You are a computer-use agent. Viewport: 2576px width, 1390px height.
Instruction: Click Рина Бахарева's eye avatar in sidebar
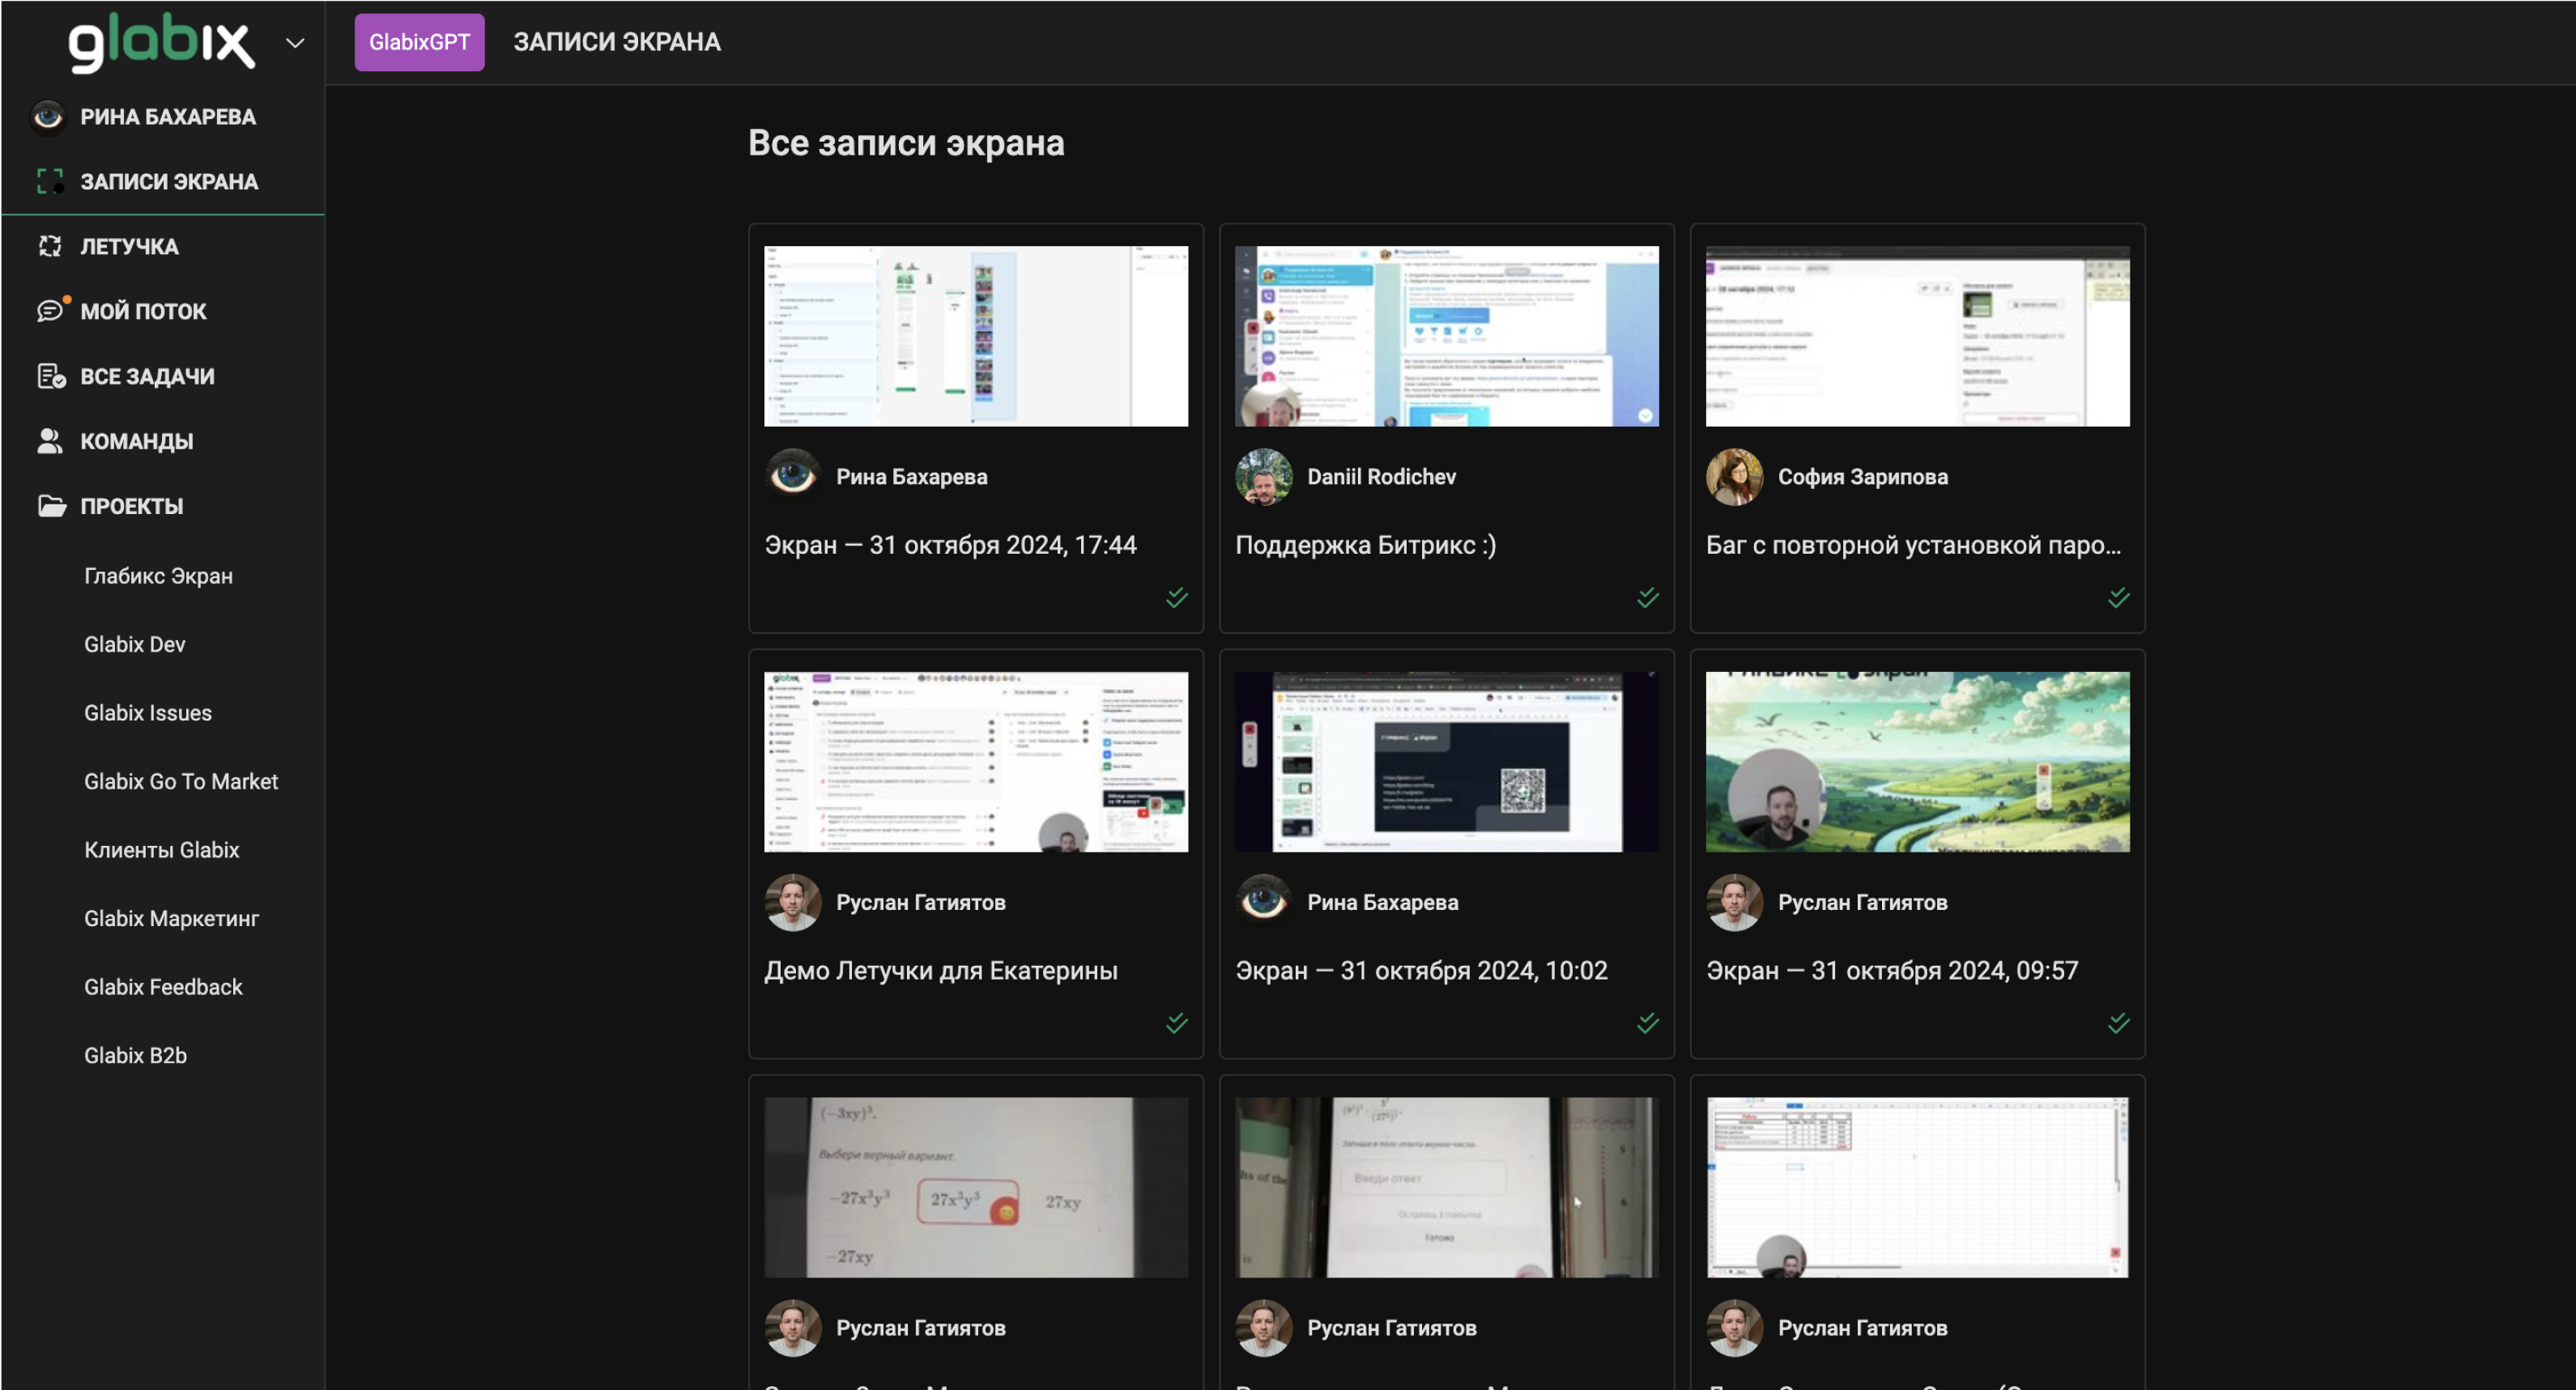pyautogui.click(x=48, y=116)
